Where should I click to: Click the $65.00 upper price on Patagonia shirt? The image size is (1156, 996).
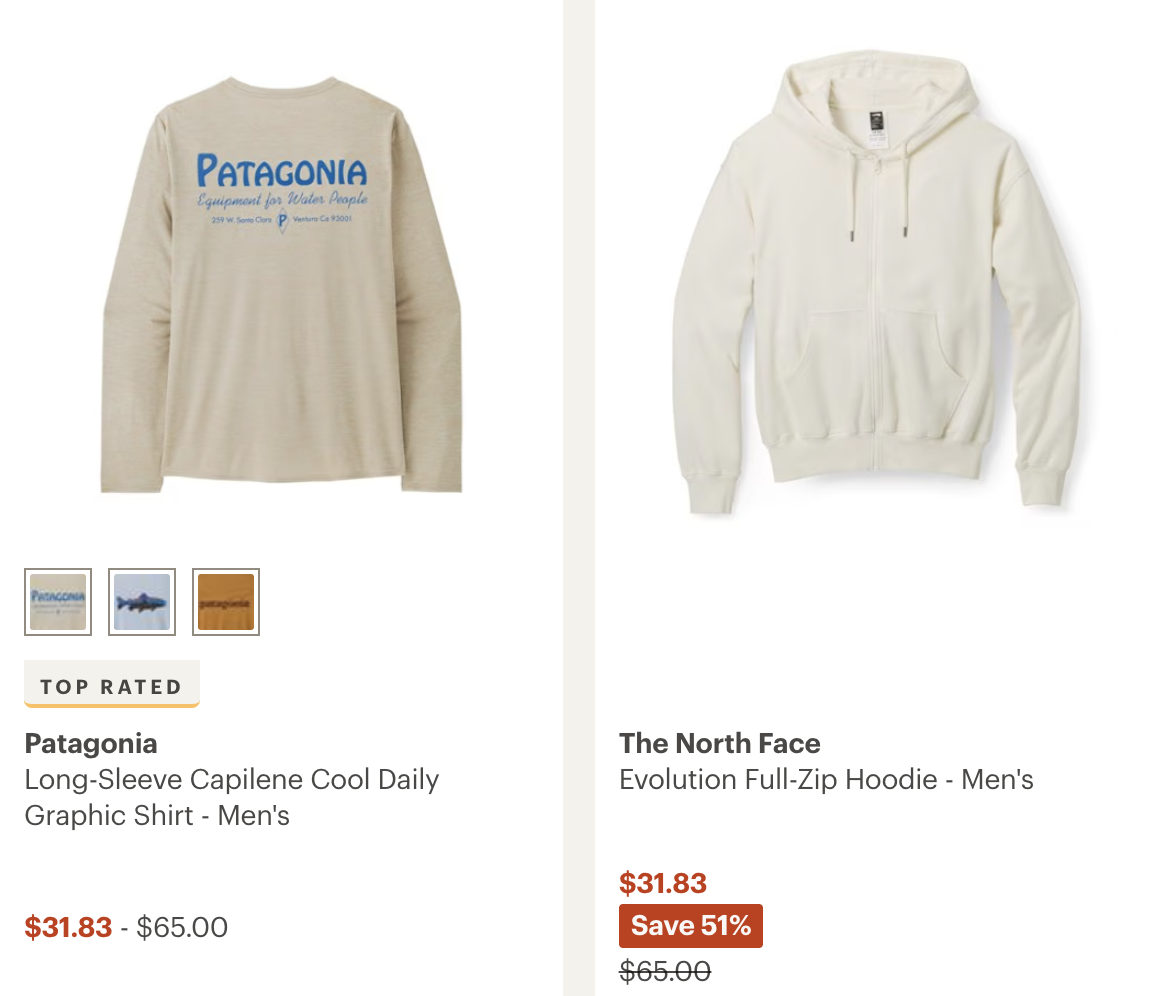[x=182, y=927]
